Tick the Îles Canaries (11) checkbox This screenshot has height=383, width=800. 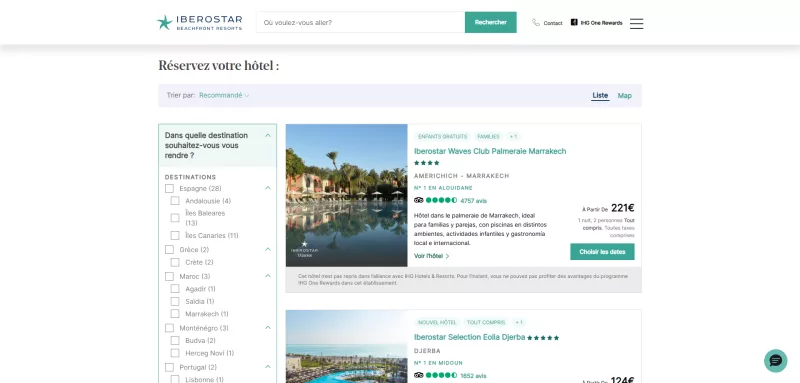pos(175,236)
